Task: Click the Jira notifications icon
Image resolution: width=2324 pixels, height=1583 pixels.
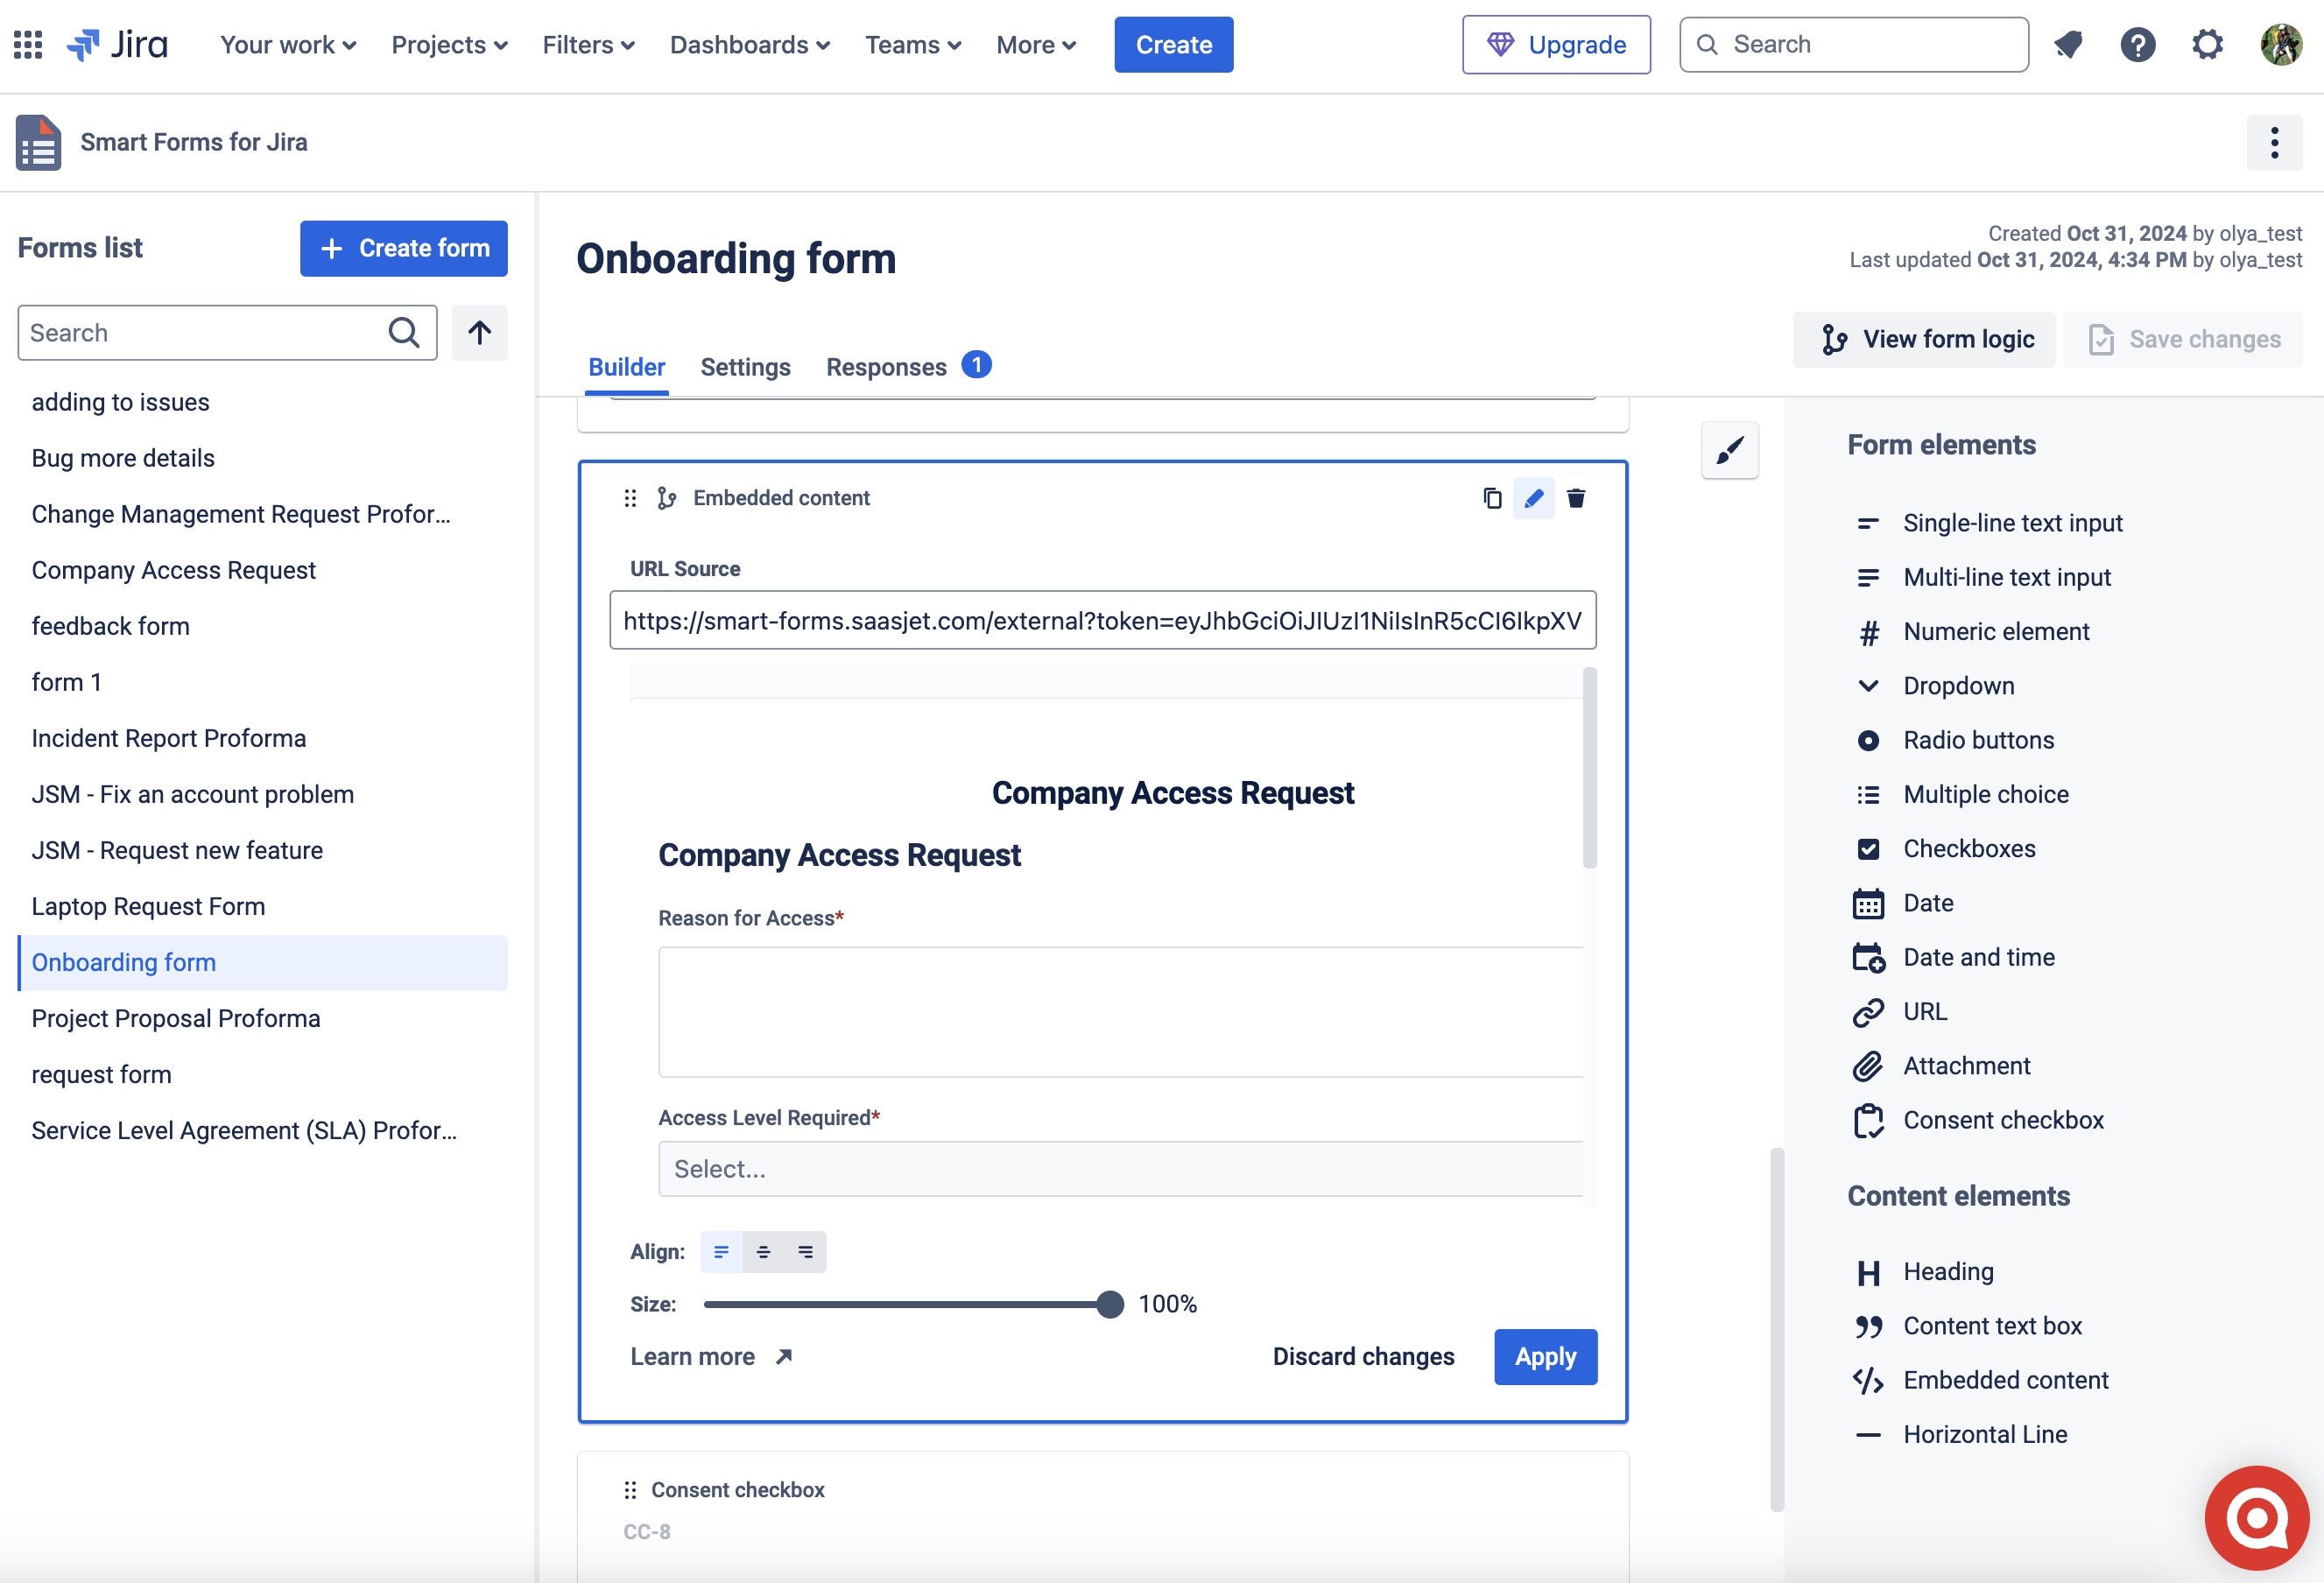Action: pos(2068,45)
